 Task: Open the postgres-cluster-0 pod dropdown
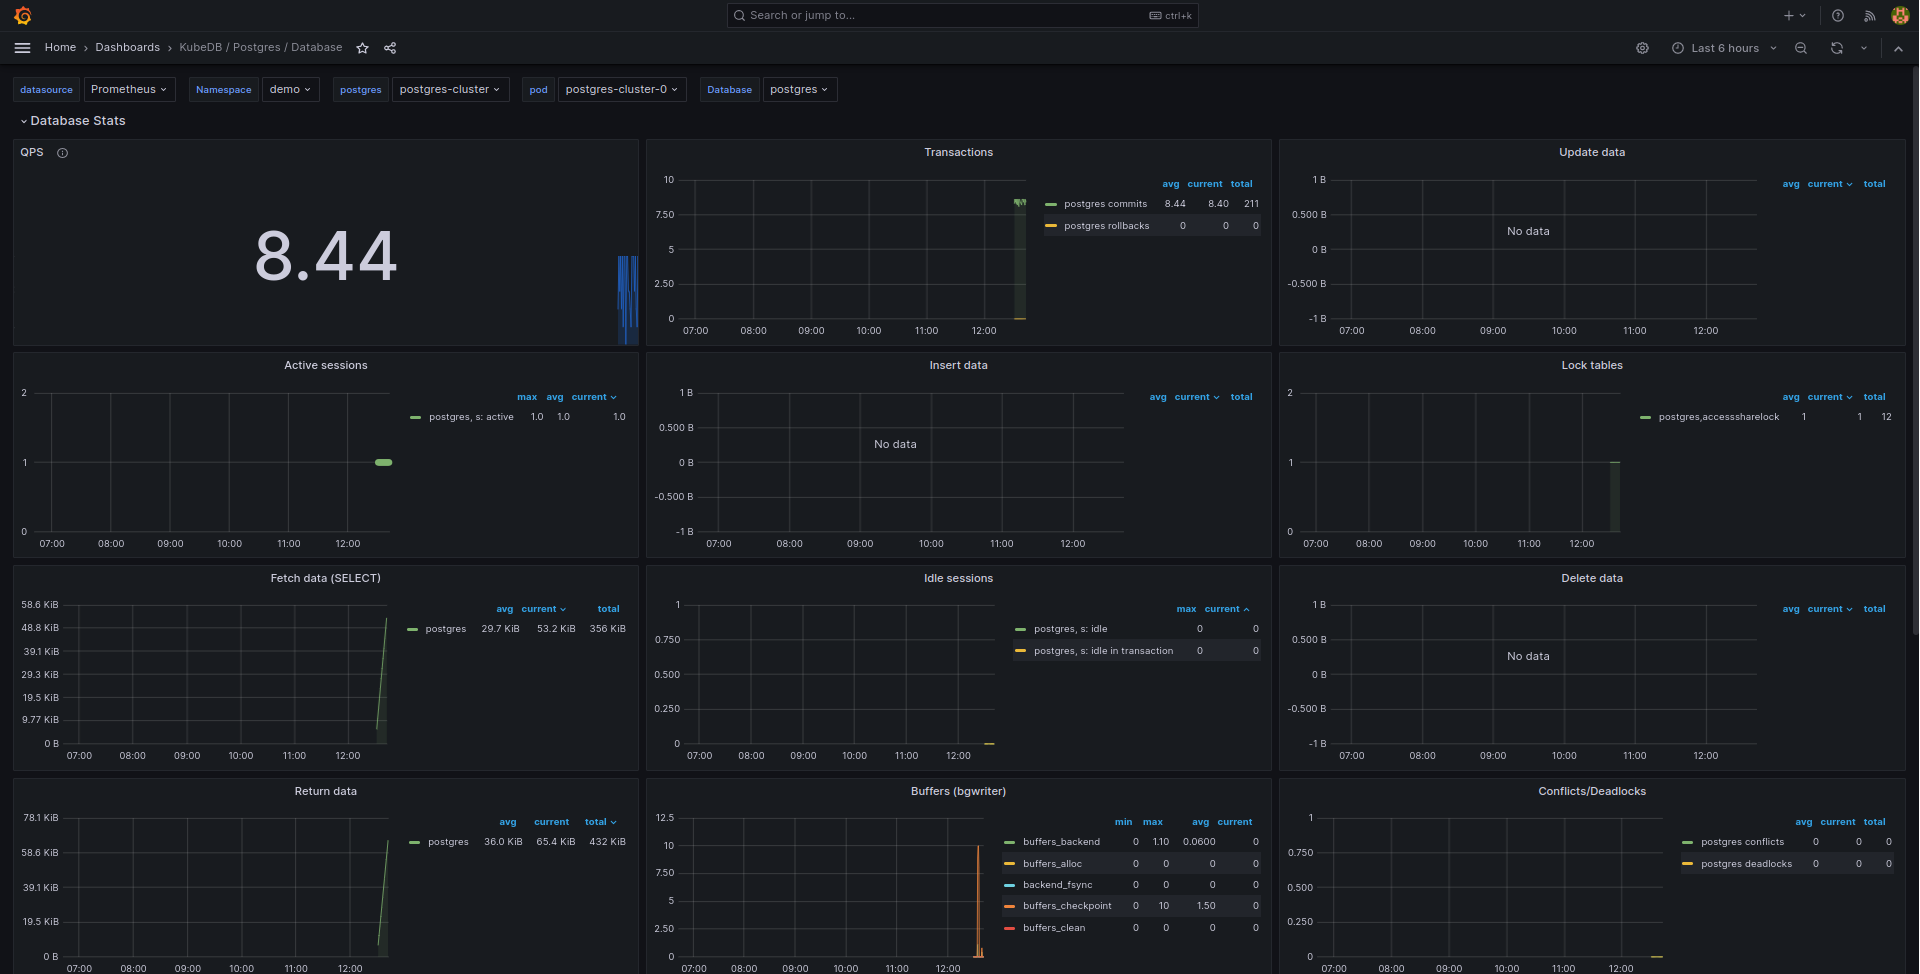click(621, 89)
